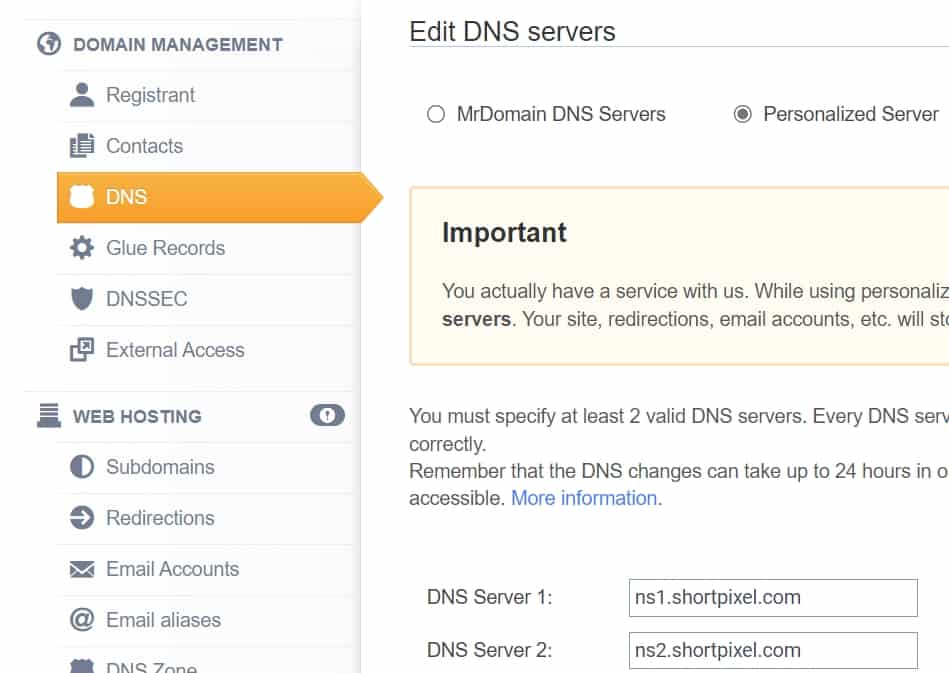Click the Email aliases @ icon
This screenshot has height=673, width=949.
(x=81, y=620)
